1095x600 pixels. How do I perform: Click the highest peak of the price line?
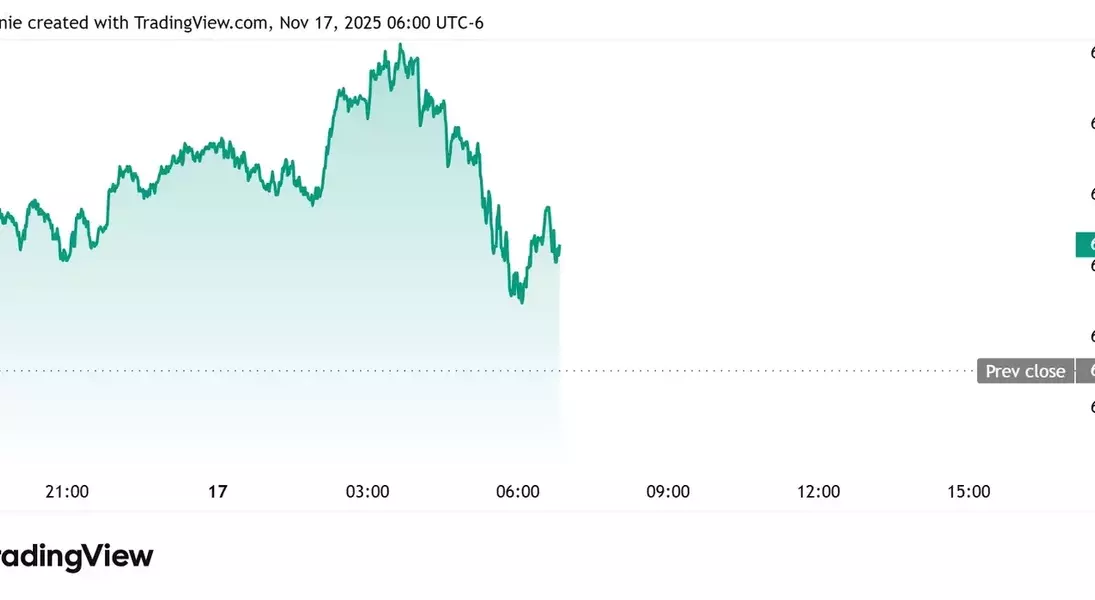(x=401, y=45)
